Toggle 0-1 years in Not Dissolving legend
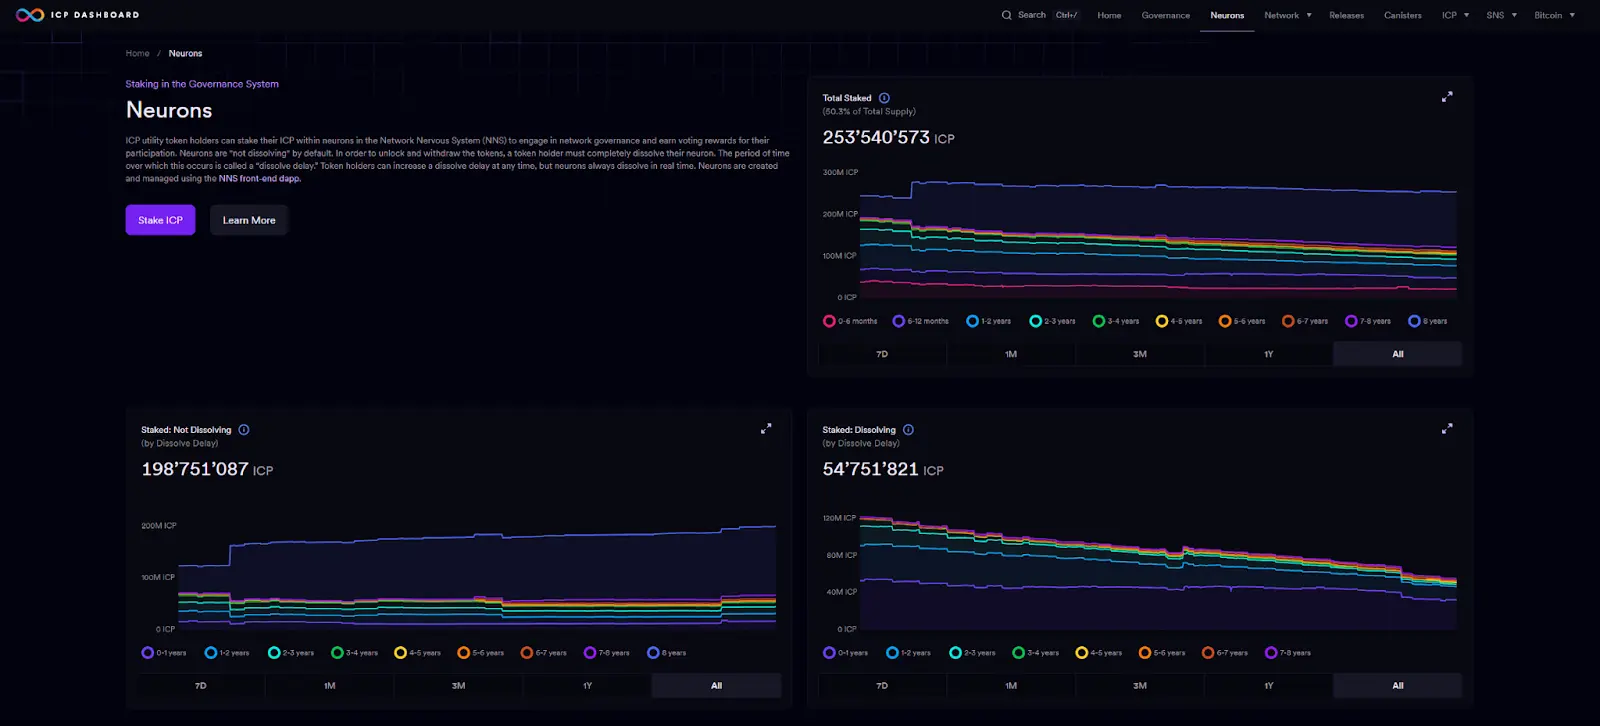 (164, 653)
